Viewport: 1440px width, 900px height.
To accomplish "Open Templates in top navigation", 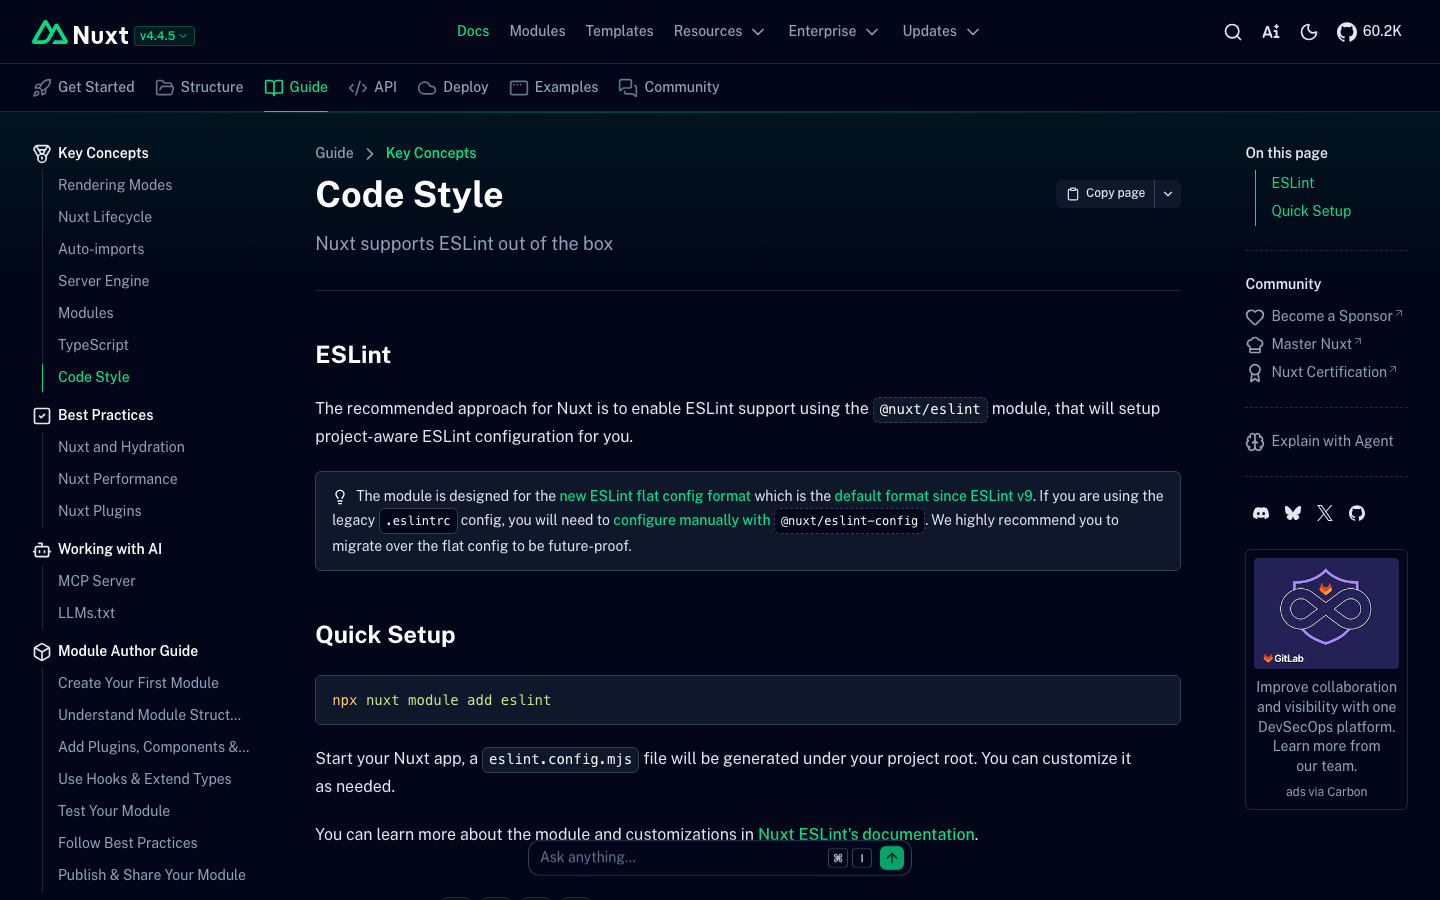I will (619, 31).
